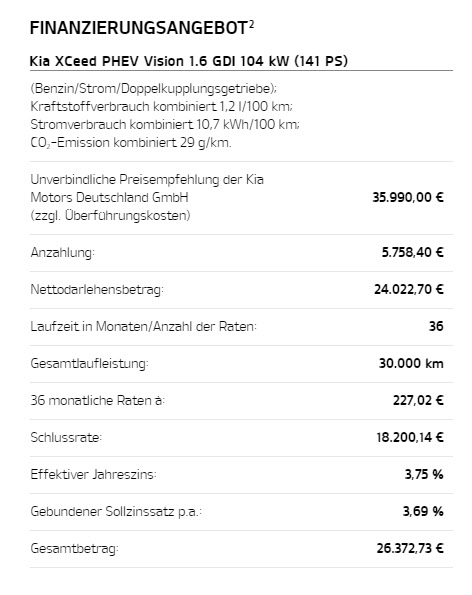Image resolution: width=472 pixels, height=595 pixels.
Task: Click the Gebundener Sollzinssatz p.a. label
Action: pyautogui.click(x=116, y=512)
